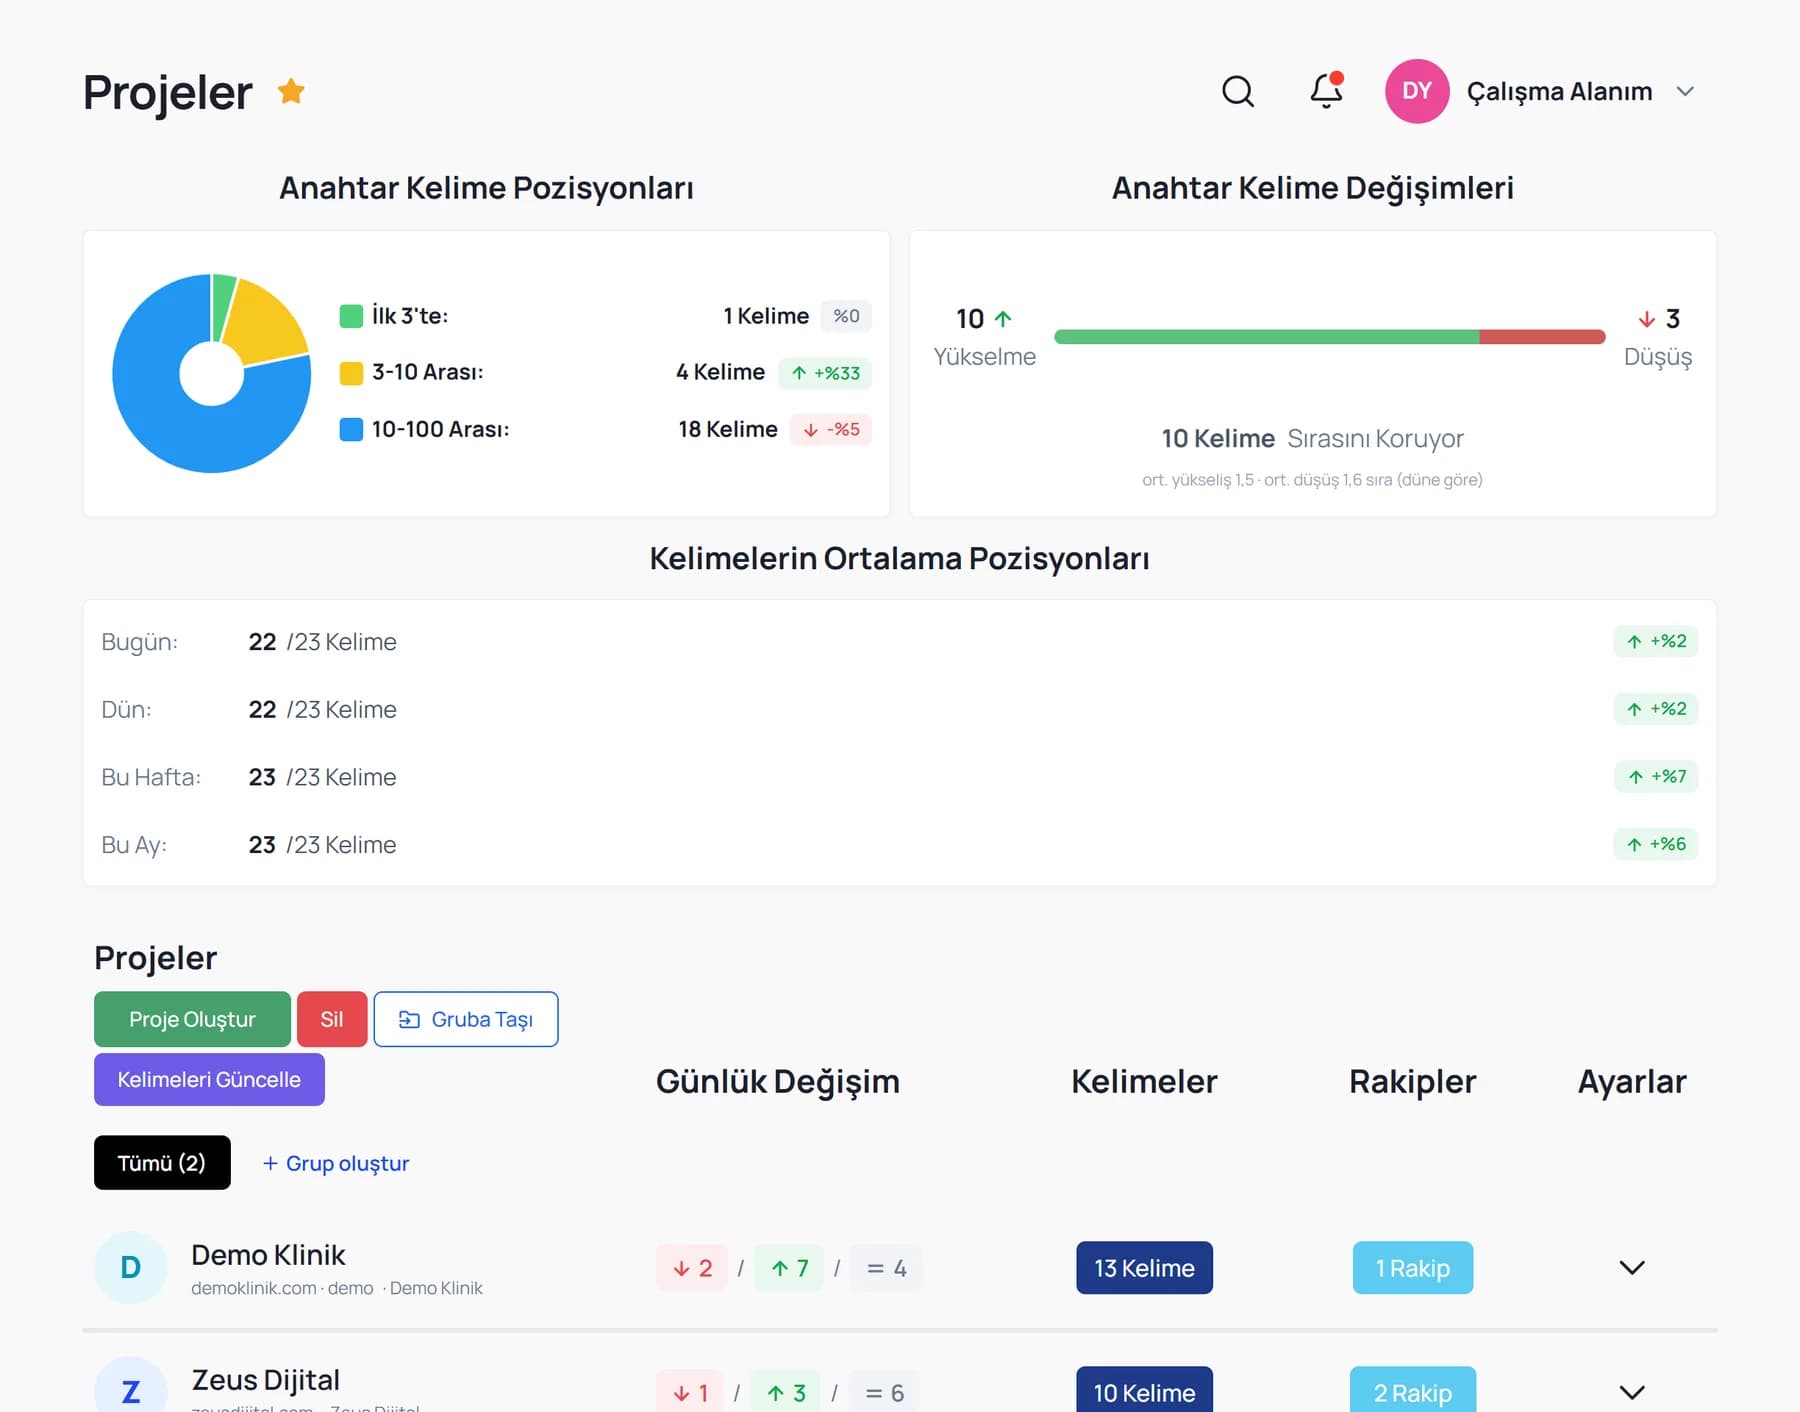Image resolution: width=1800 pixels, height=1412 pixels.
Task: Open Demo Klinik 1 Rakip button
Action: tap(1413, 1268)
